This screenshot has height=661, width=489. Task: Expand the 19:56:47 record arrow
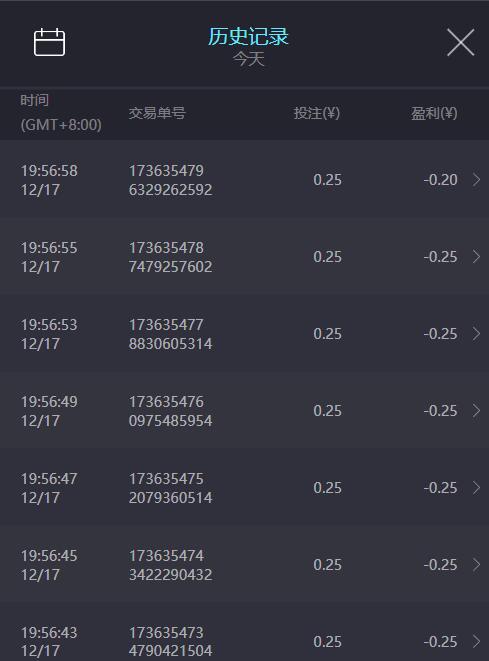click(x=476, y=487)
